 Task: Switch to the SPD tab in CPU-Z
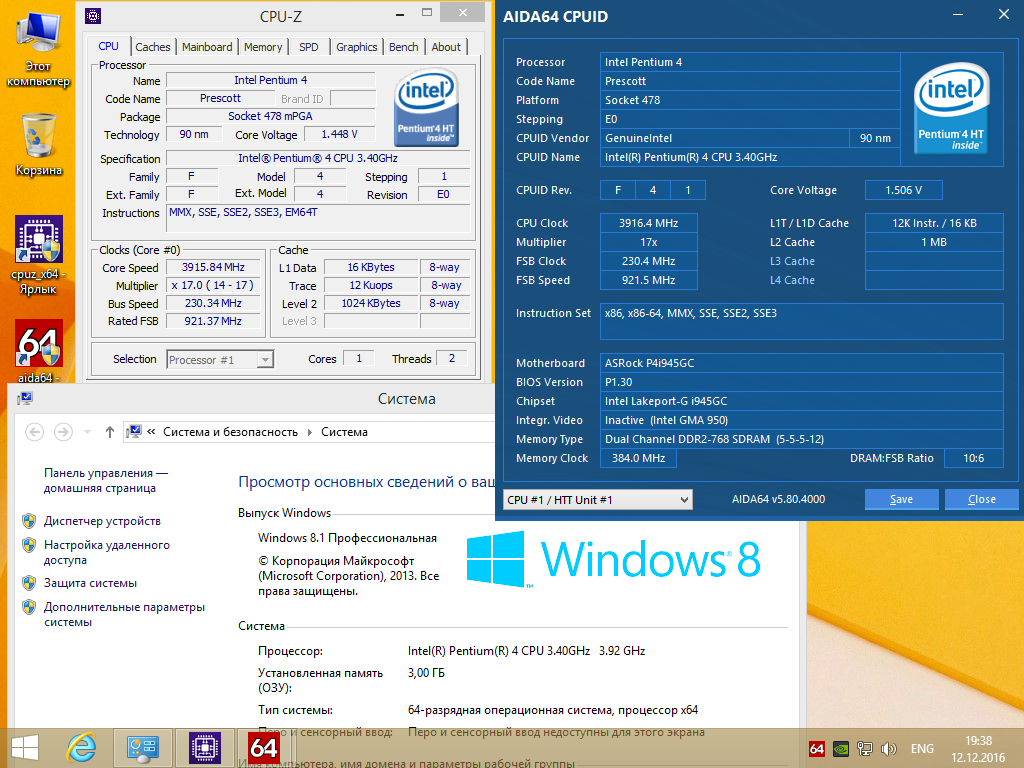point(308,47)
